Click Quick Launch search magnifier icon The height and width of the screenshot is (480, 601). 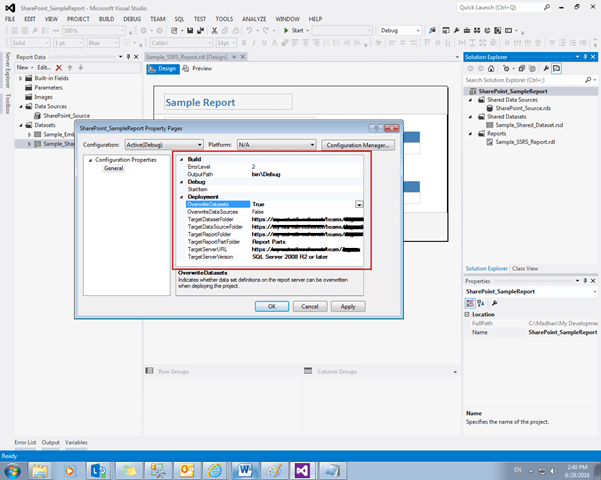(546, 7)
